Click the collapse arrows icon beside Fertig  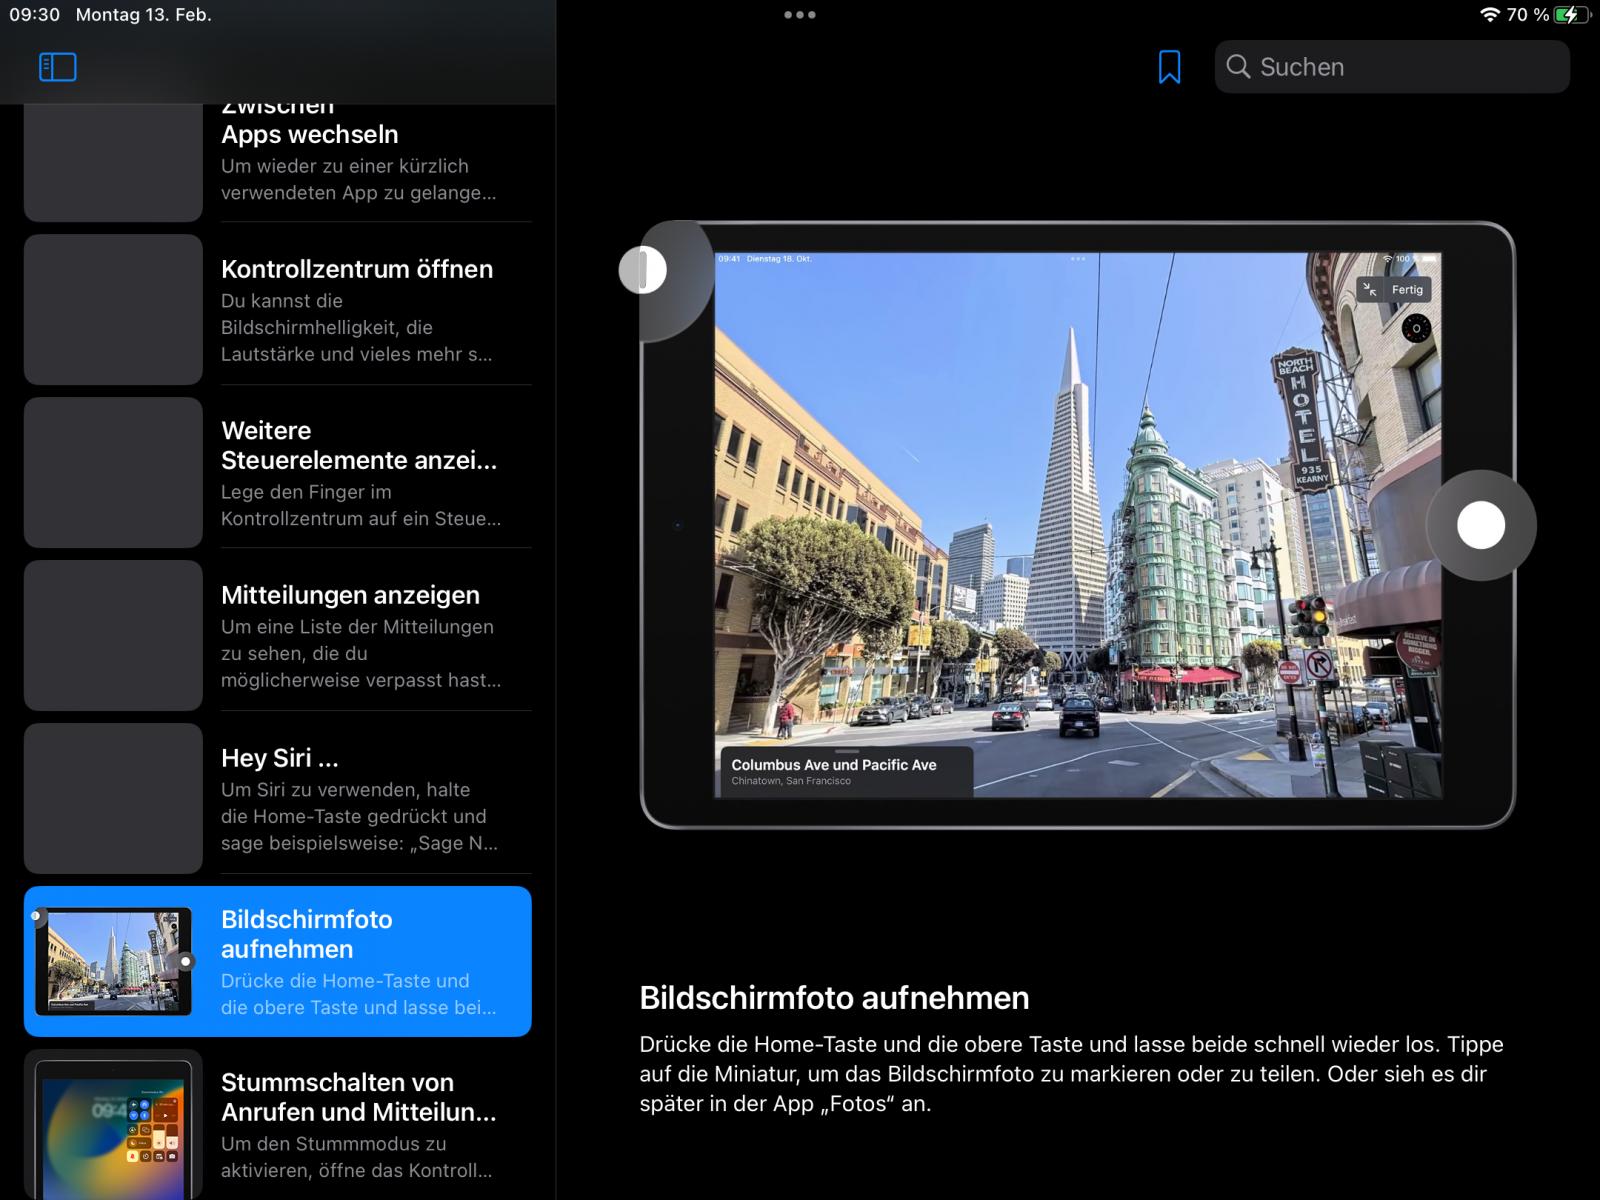tap(1370, 290)
